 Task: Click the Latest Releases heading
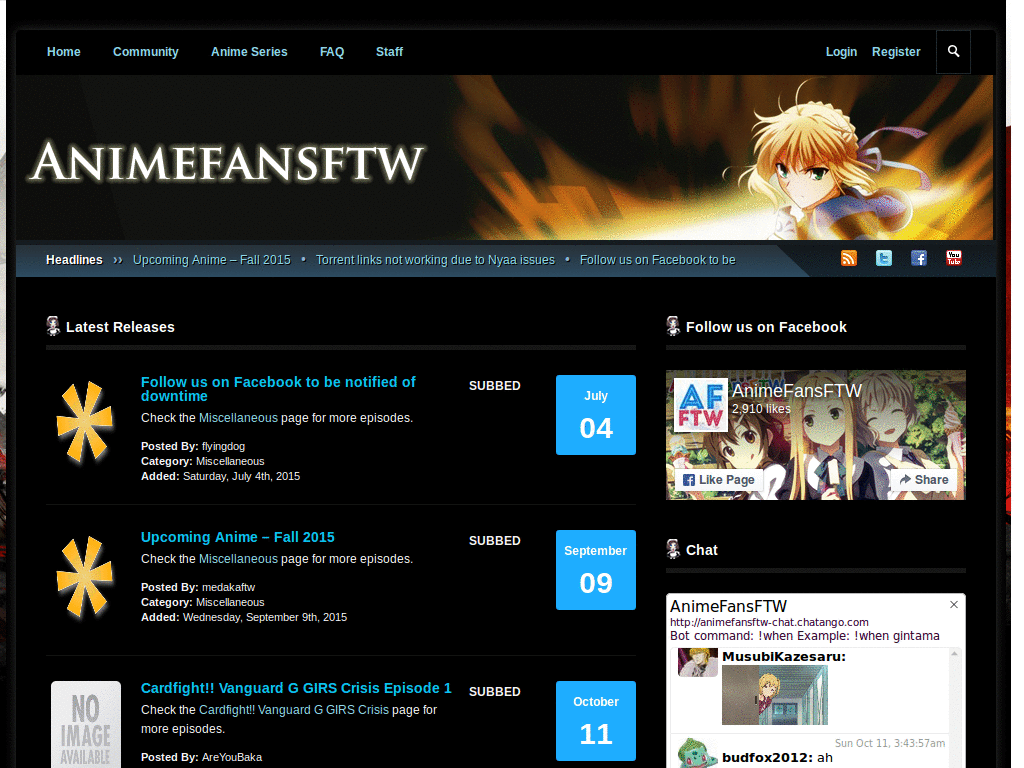[120, 327]
